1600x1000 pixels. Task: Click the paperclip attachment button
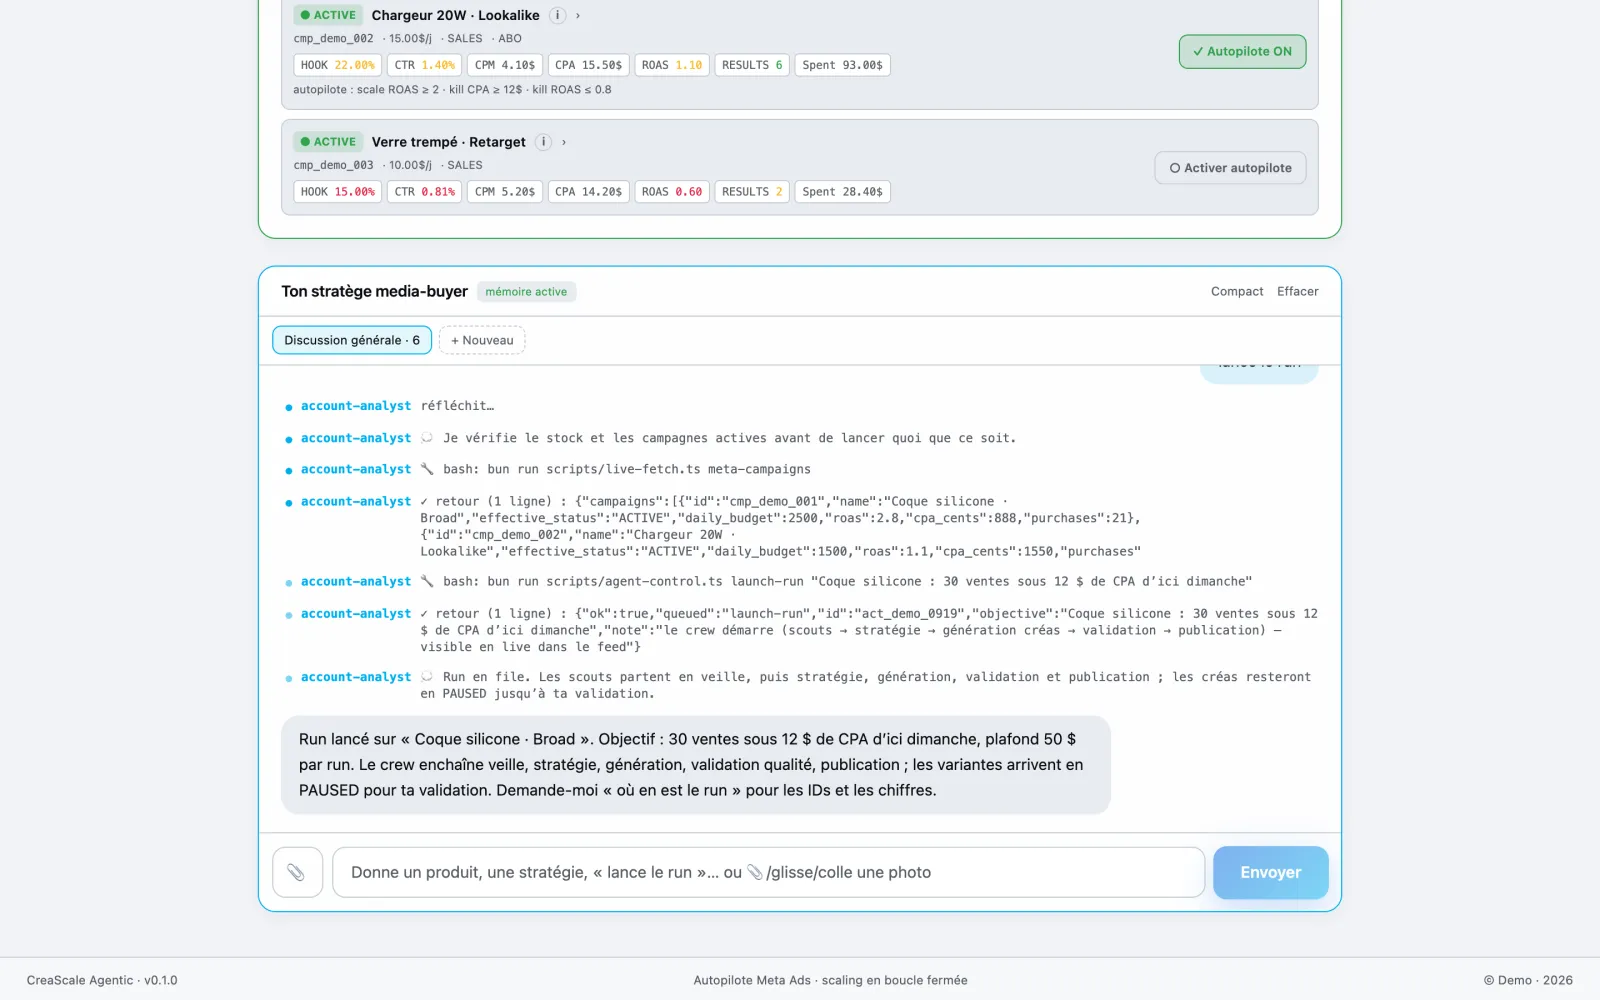pos(297,872)
